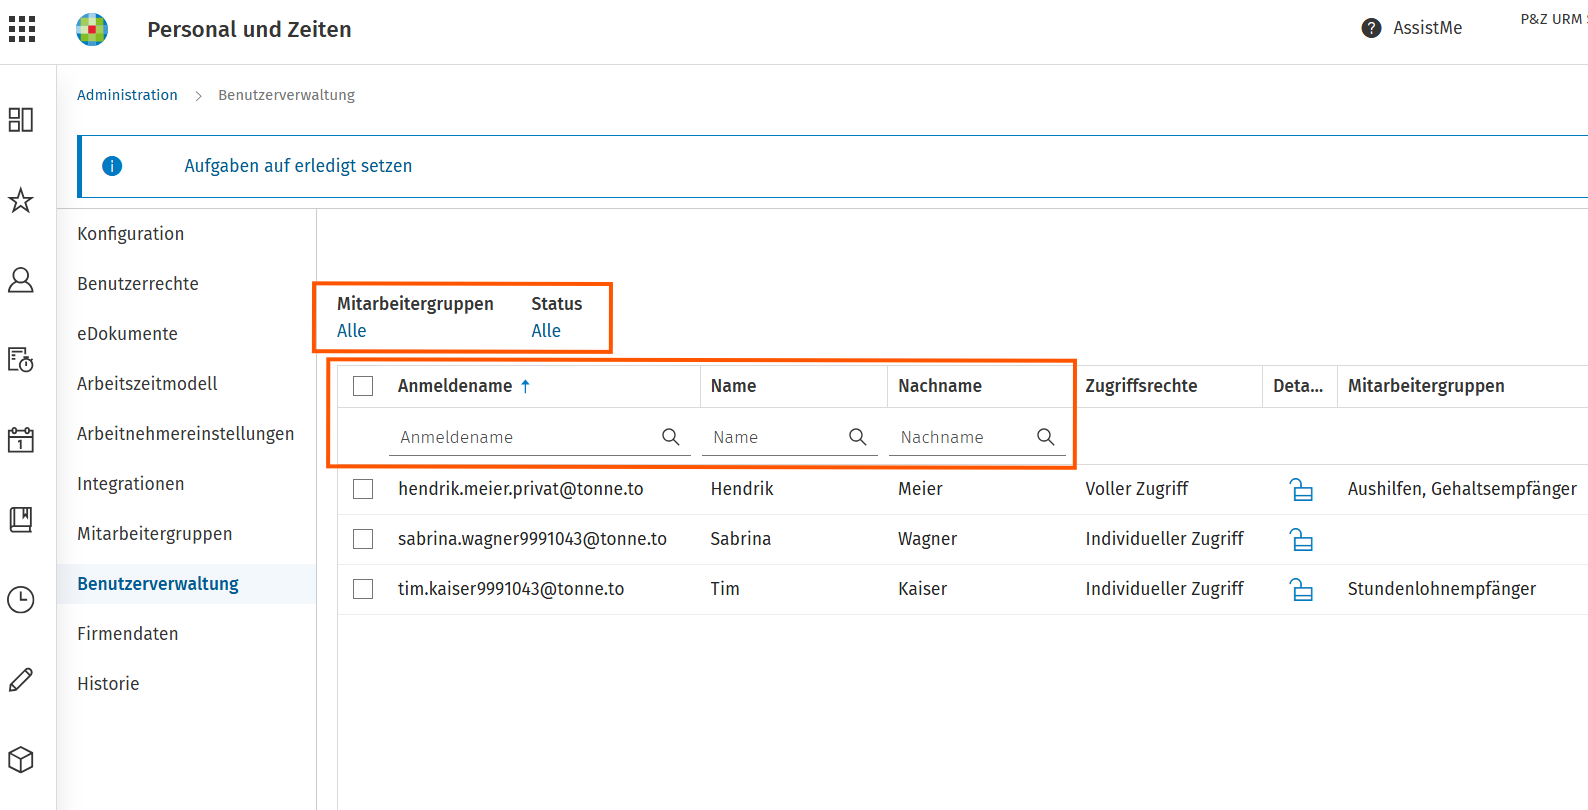Open Firmendaten menu entry

click(128, 634)
